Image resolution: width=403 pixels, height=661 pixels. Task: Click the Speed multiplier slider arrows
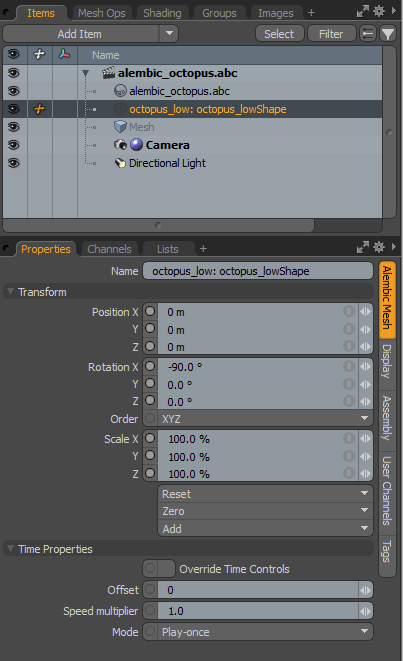click(x=365, y=611)
